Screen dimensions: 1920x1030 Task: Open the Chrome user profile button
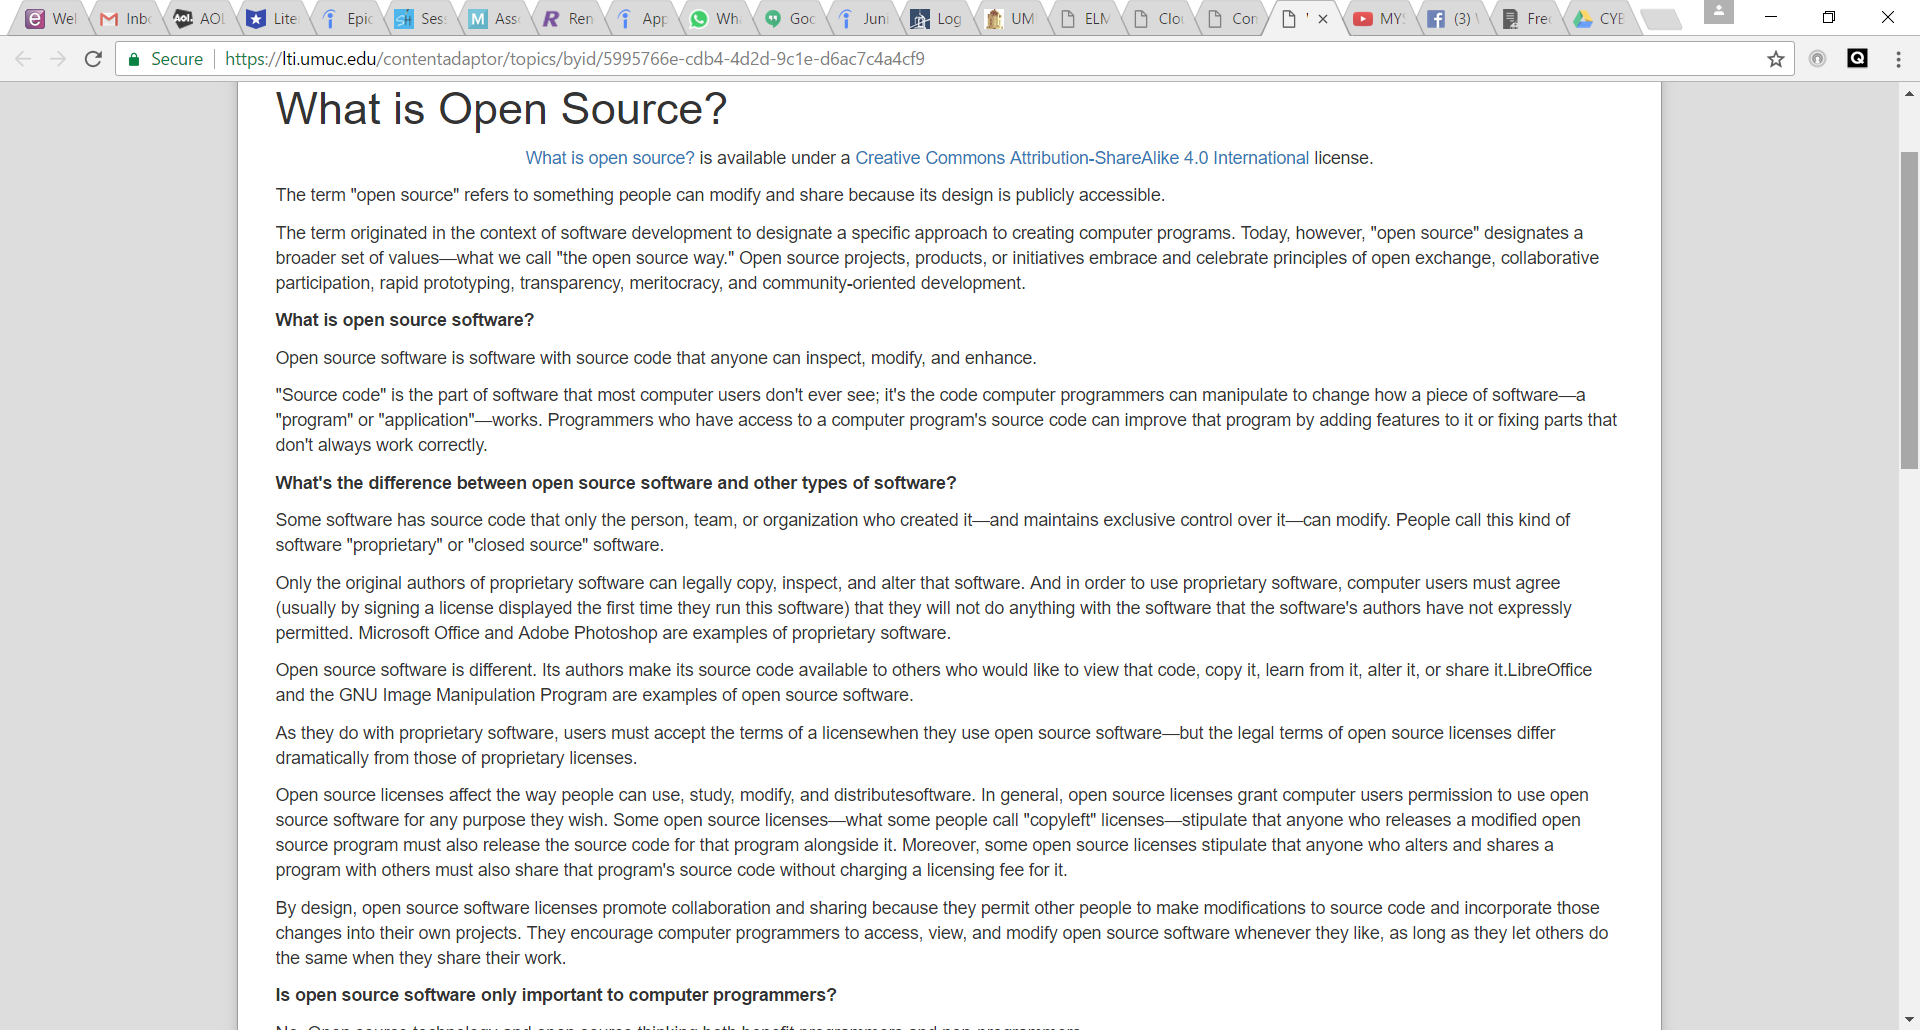pyautogui.click(x=1718, y=12)
